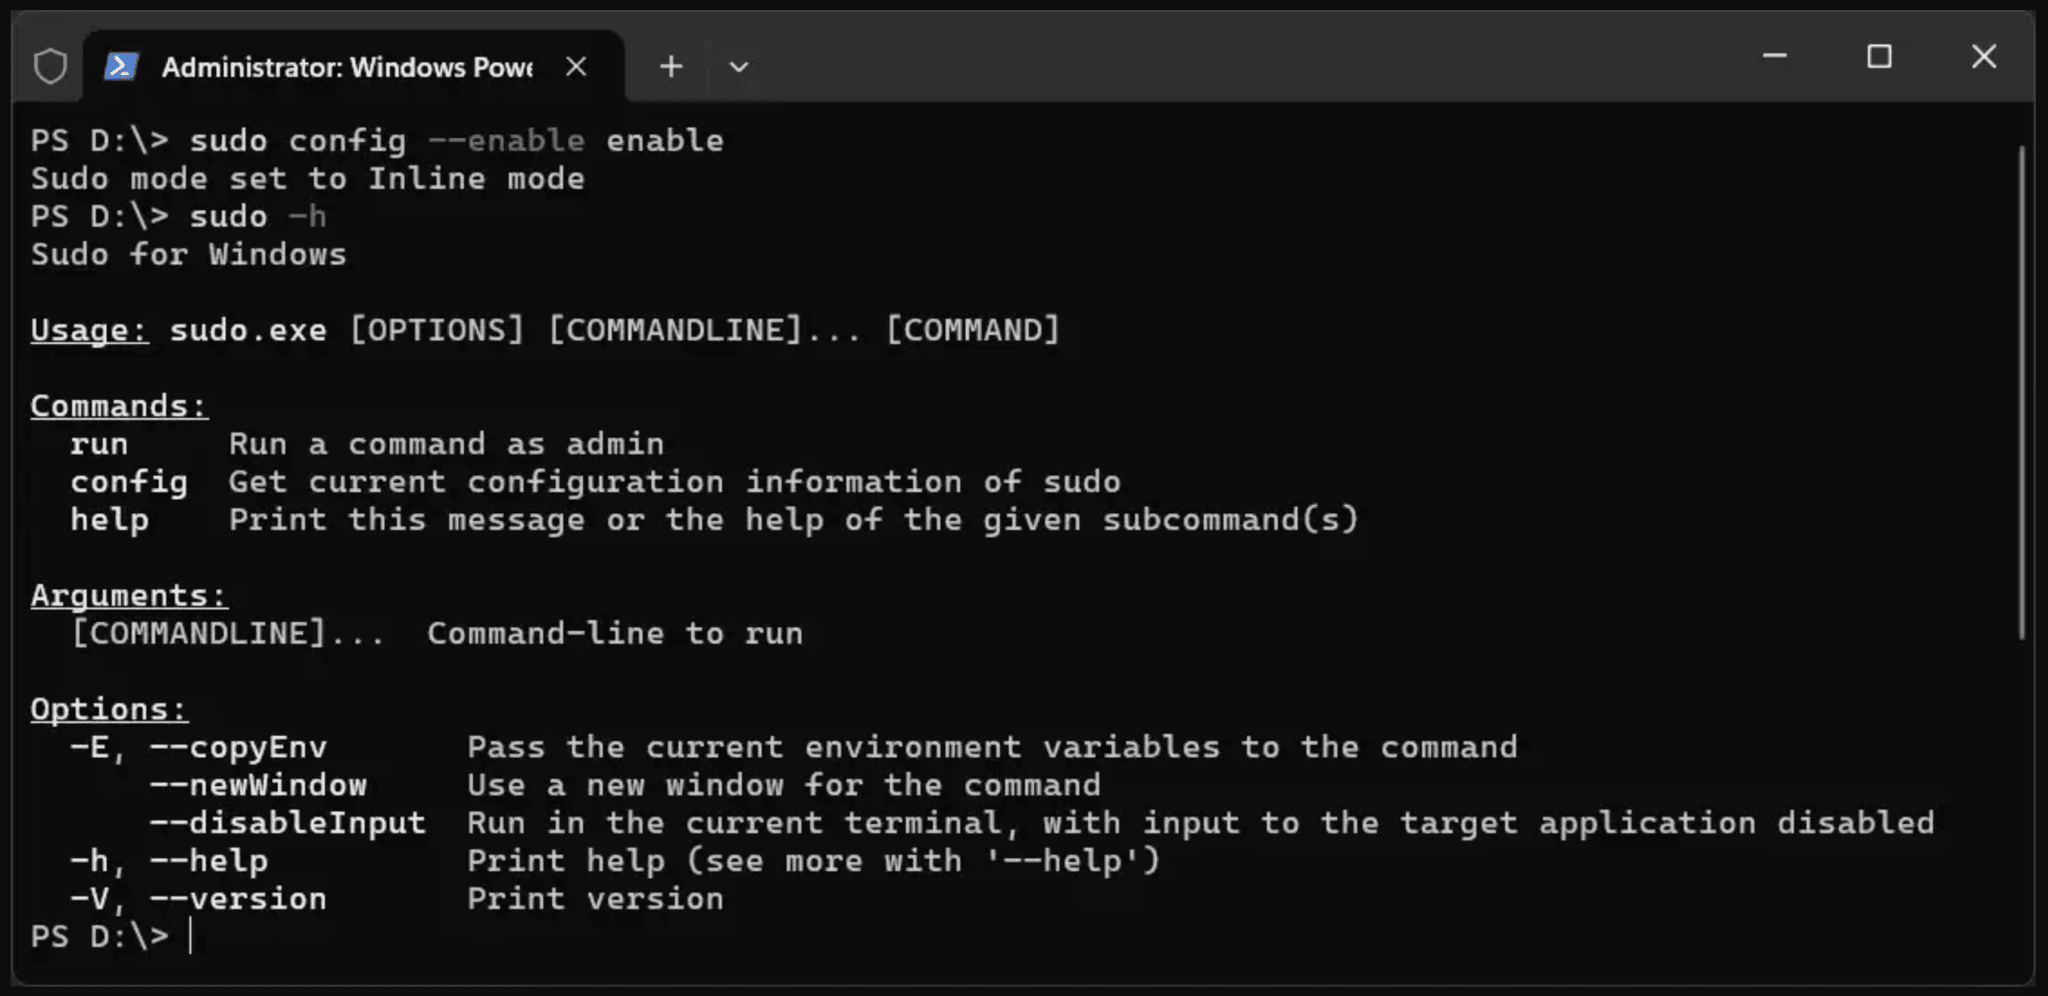The width and height of the screenshot is (2048, 996).
Task: Click the --version option line
Action: tap(237, 898)
